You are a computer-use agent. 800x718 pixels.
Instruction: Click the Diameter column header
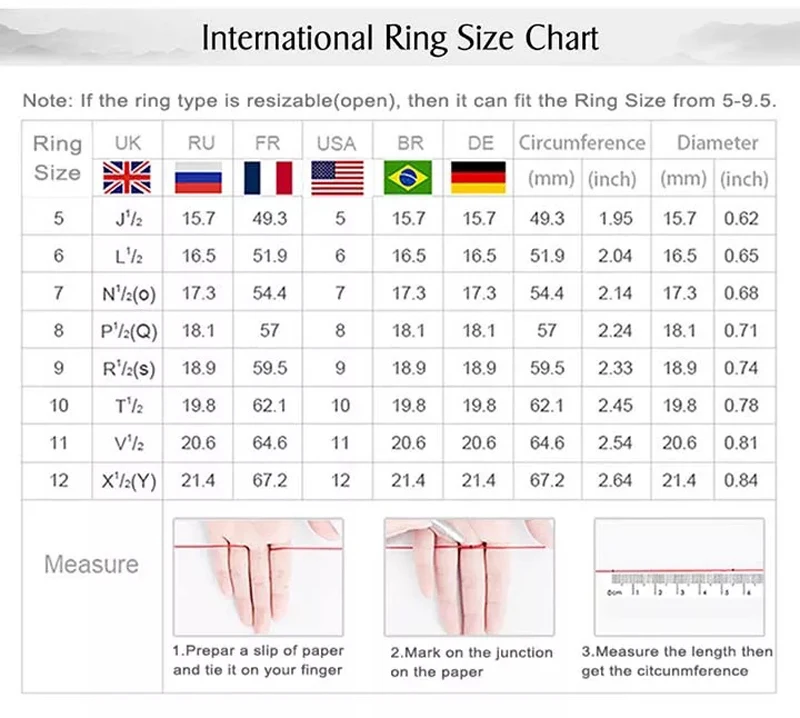(717, 142)
